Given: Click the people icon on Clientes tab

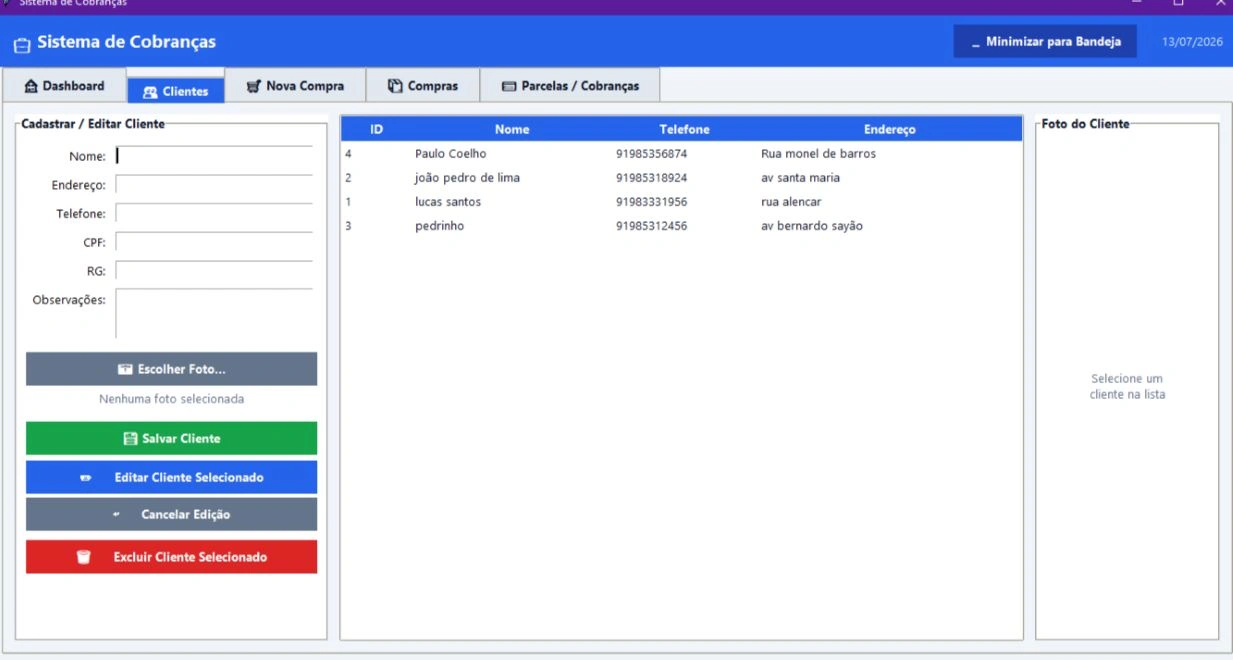Looking at the screenshot, I should (x=150, y=92).
